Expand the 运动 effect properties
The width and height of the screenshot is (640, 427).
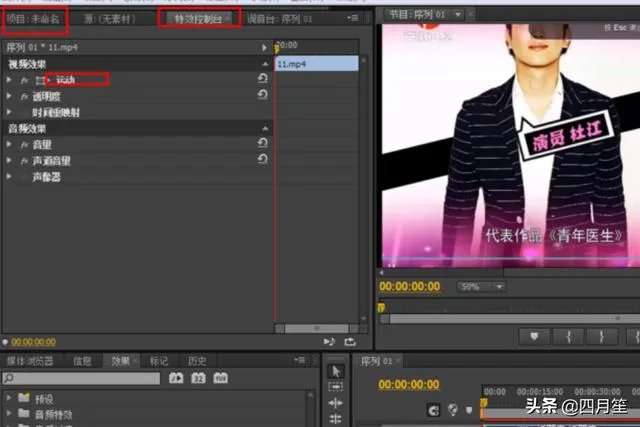click(9, 80)
